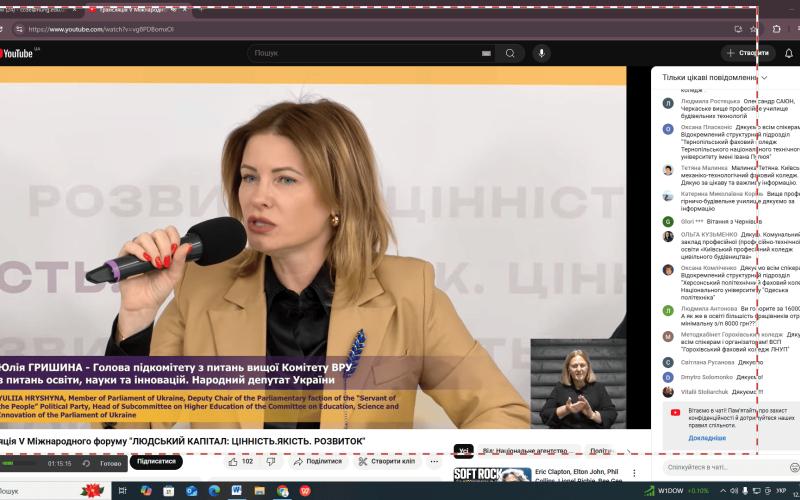Viewport: 800px width, 500px height.
Task: Open emoji picker in chat input
Action: pyautogui.click(x=794, y=467)
